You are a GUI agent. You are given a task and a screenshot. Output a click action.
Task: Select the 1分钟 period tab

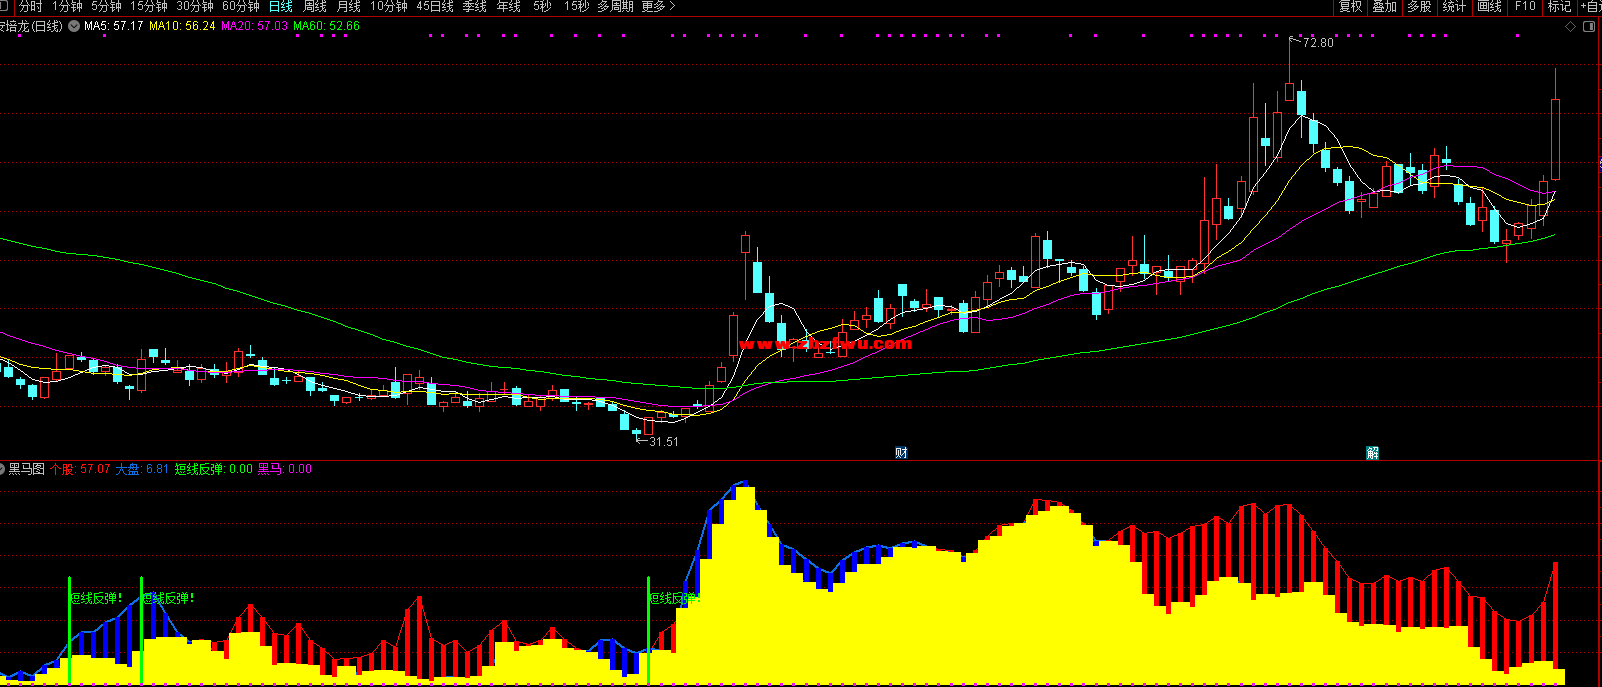(x=67, y=6)
